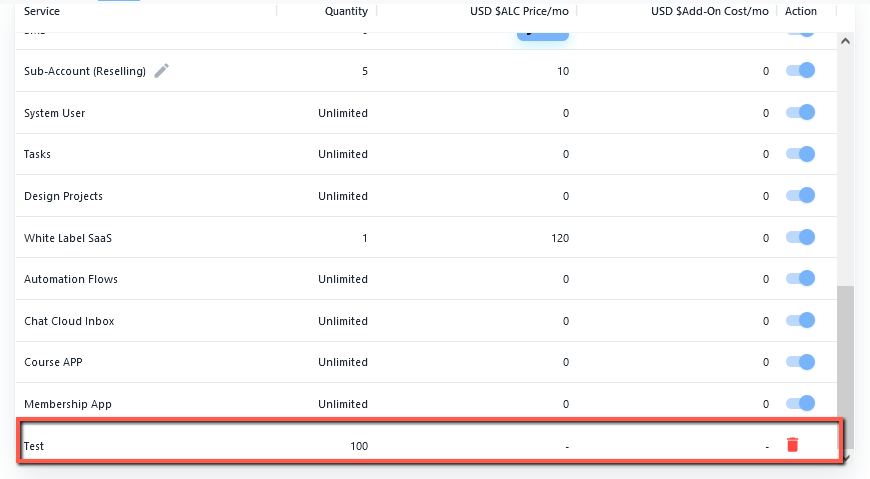This screenshot has height=479, width=870.
Task: Turn off the Tasks service toggle
Action: [801, 154]
